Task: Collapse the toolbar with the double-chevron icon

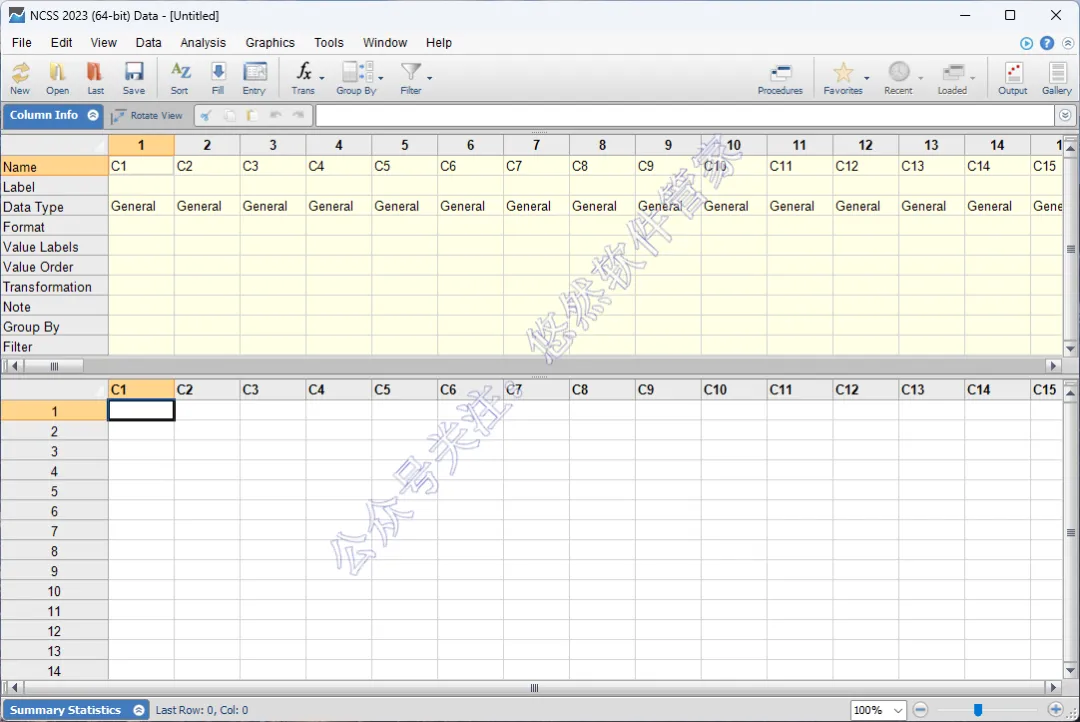Action: [x=1068, y=43]
